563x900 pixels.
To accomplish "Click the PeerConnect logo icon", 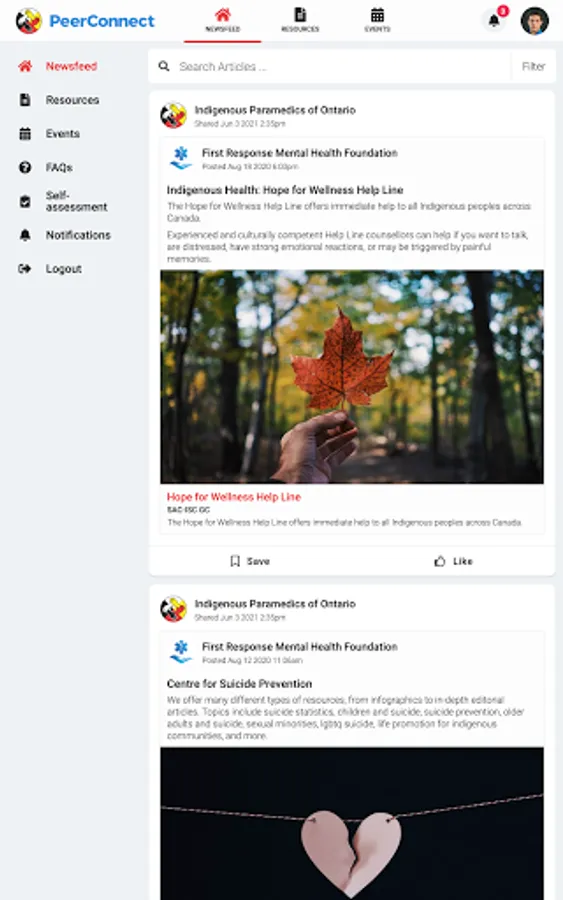I will [x=28, y=21].
